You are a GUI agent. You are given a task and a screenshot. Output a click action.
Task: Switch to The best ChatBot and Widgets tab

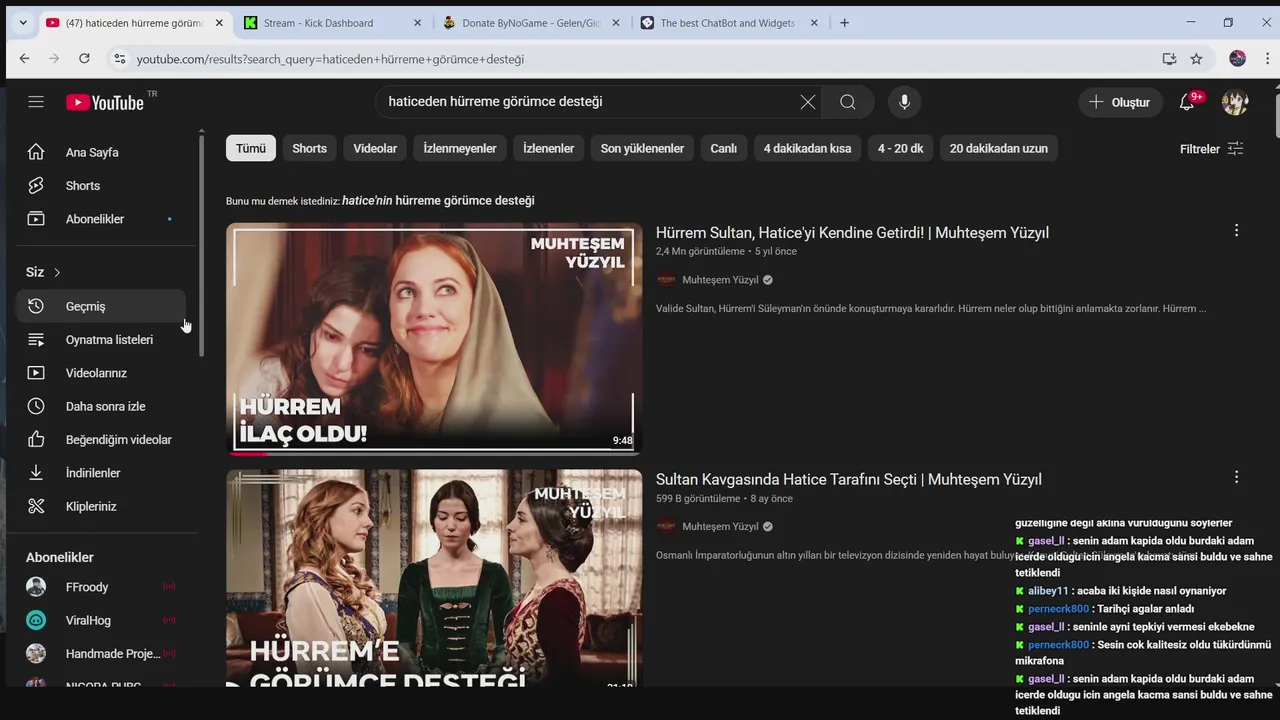(x=729, y=23)
